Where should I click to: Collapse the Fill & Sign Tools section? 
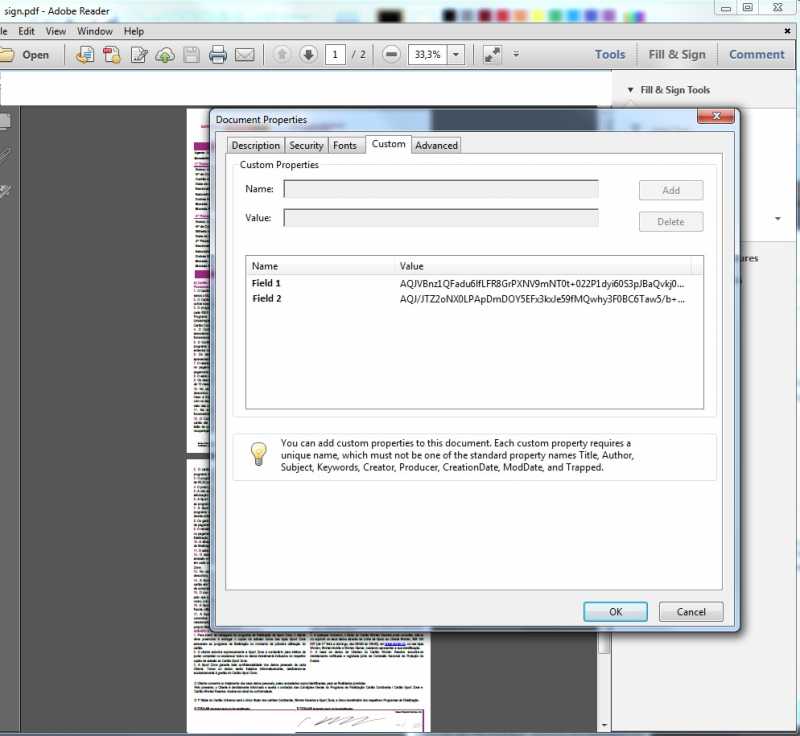click(x=630, y=90)
